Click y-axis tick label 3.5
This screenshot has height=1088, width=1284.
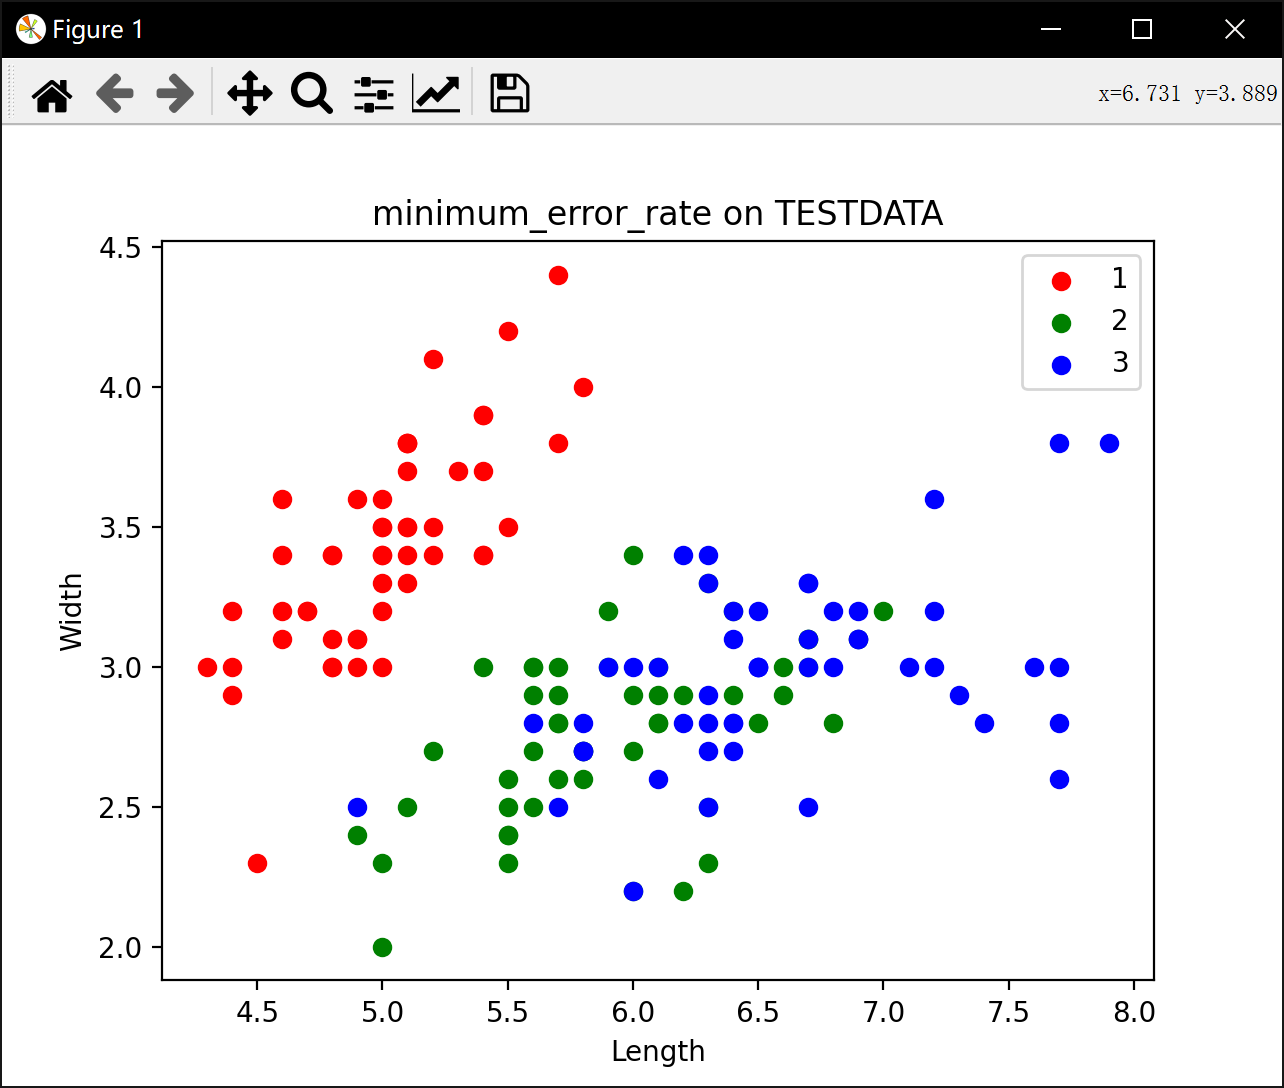(119, 527)
